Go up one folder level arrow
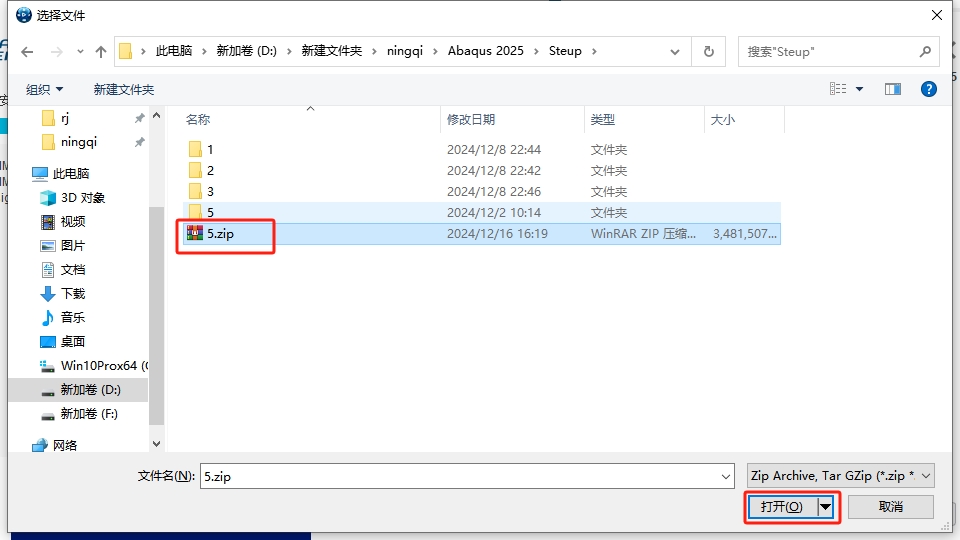 coord(101,51)
